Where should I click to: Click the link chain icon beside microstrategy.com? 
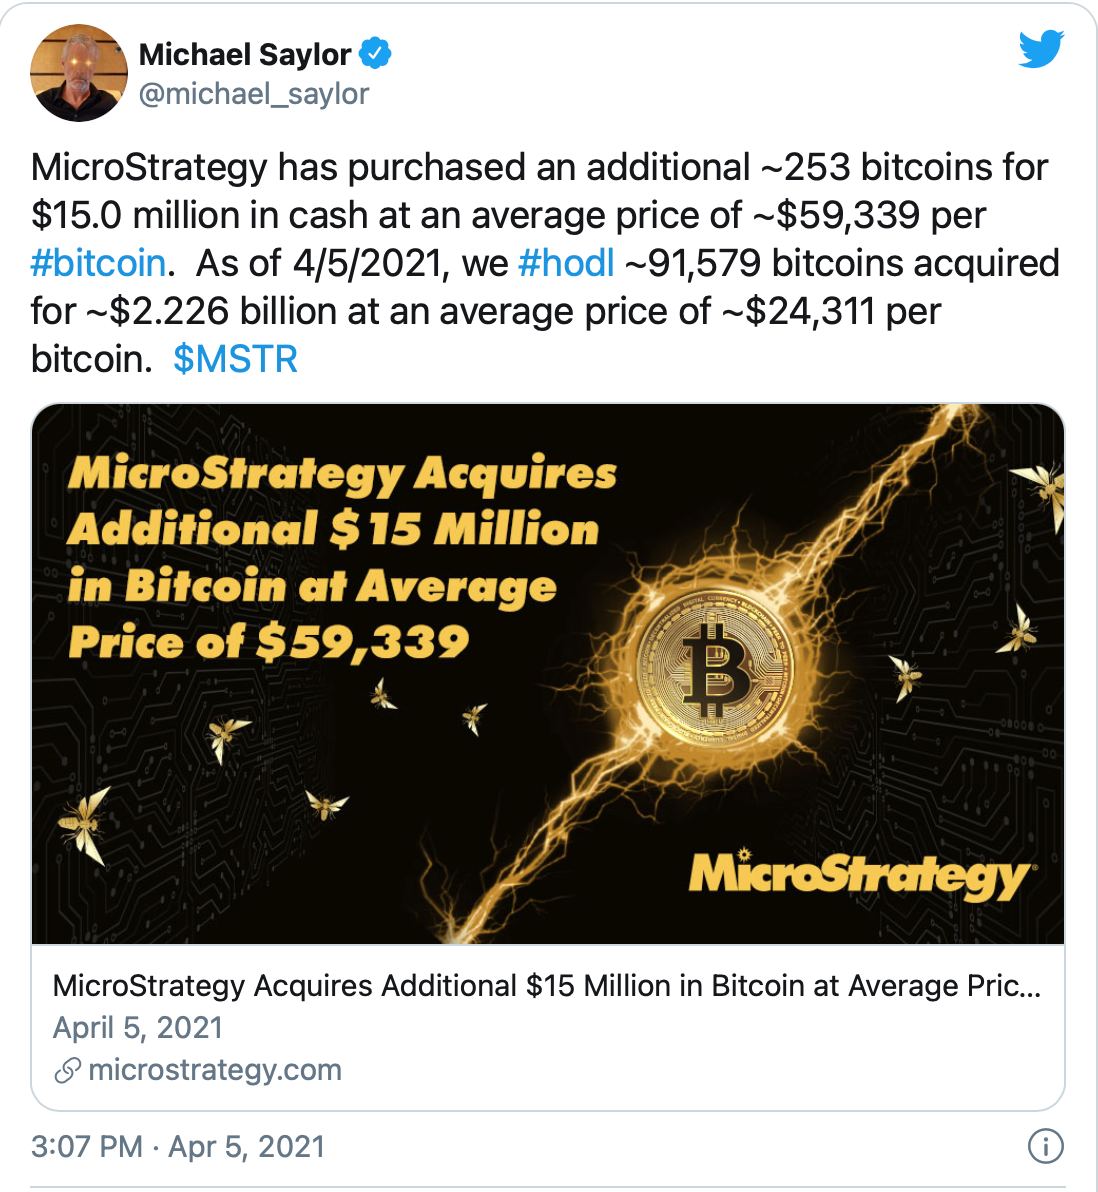click(x=68, y=1071)
